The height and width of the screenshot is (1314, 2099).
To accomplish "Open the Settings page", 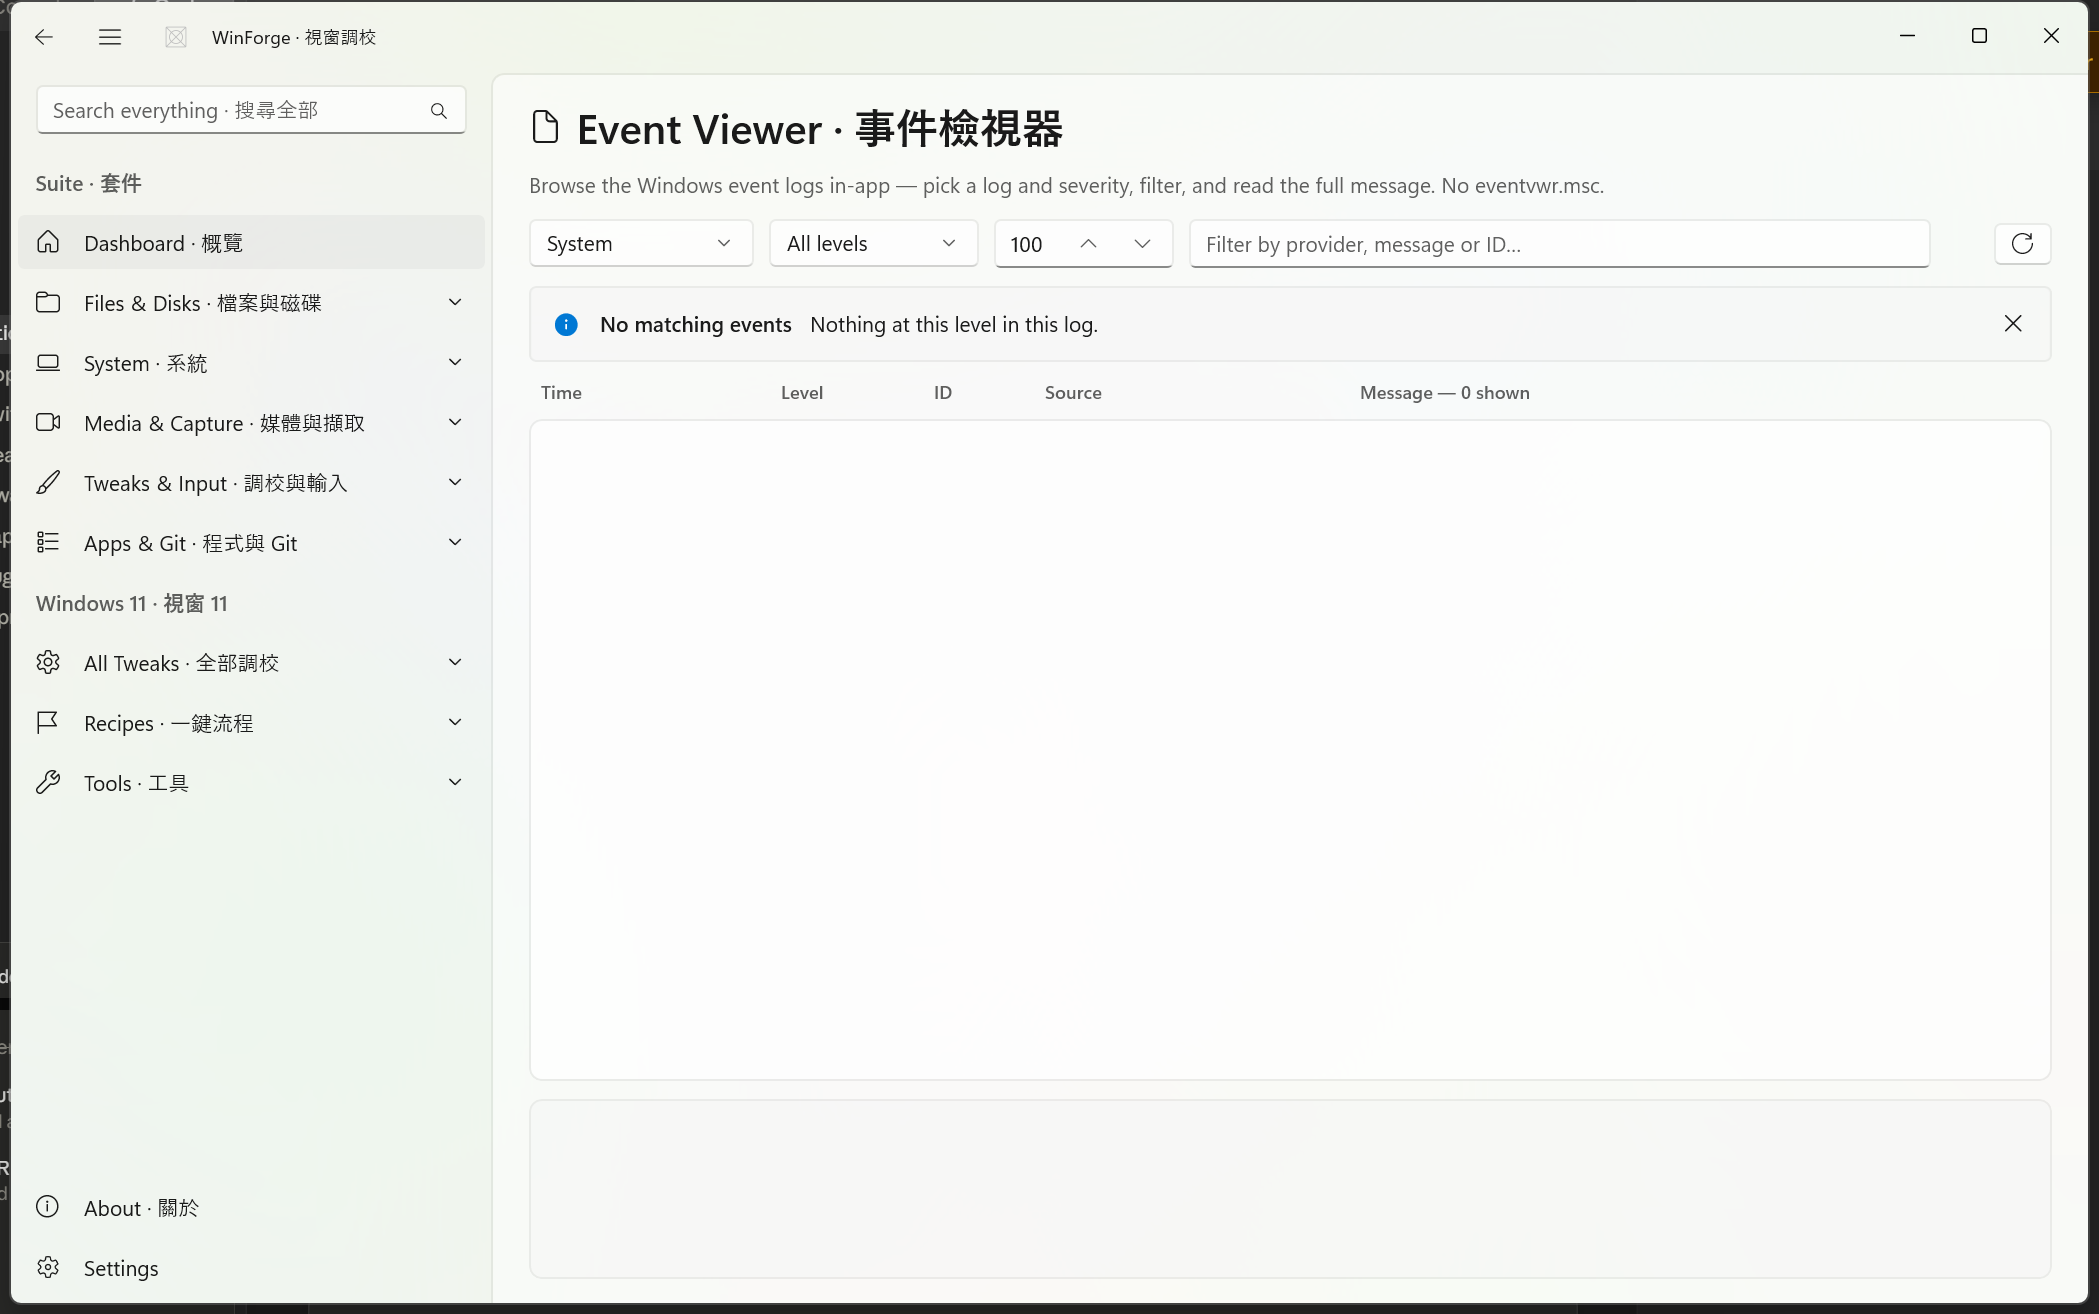I will [251, 1268].
